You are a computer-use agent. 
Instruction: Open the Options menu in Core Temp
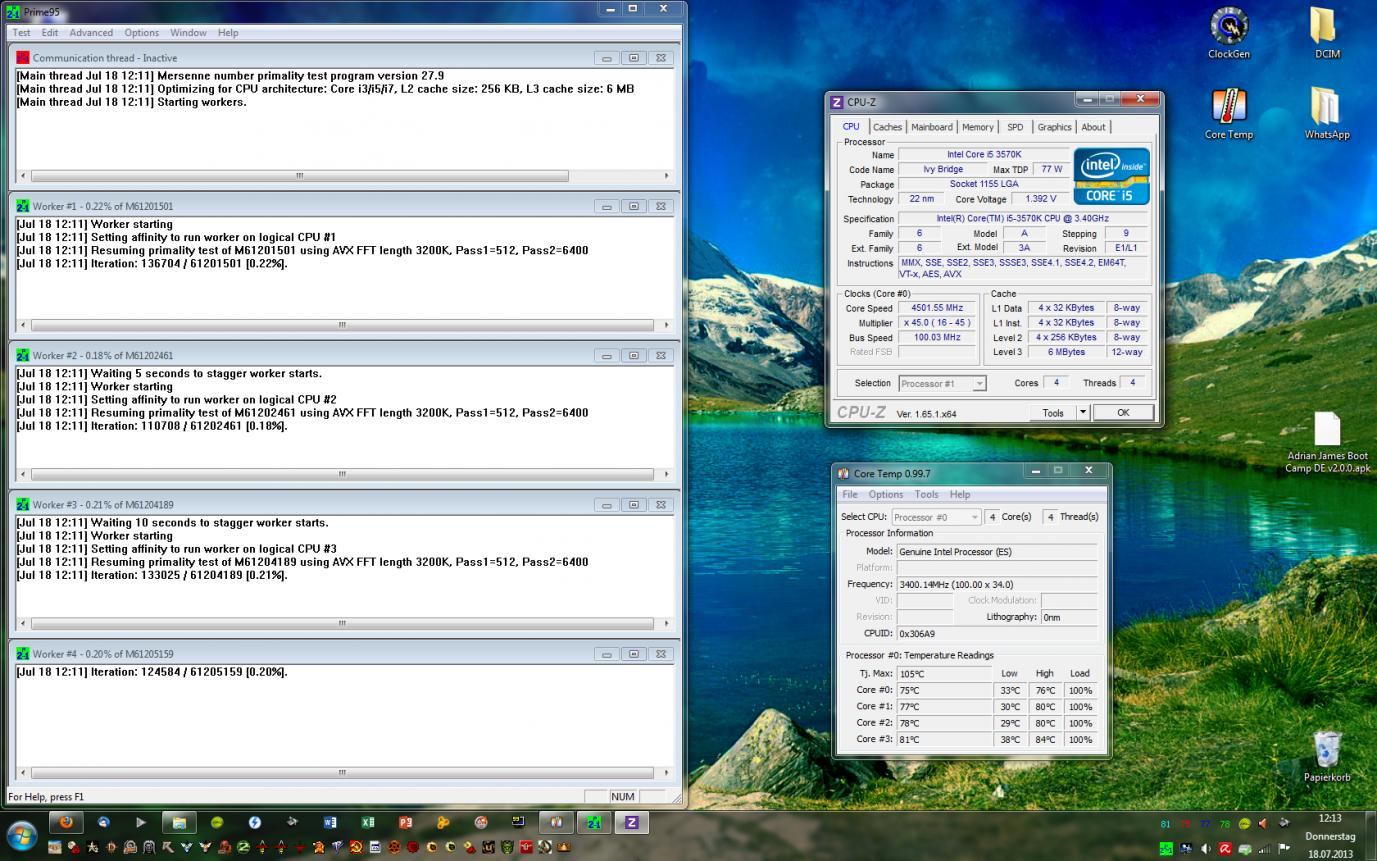click(x=885, y=494)
